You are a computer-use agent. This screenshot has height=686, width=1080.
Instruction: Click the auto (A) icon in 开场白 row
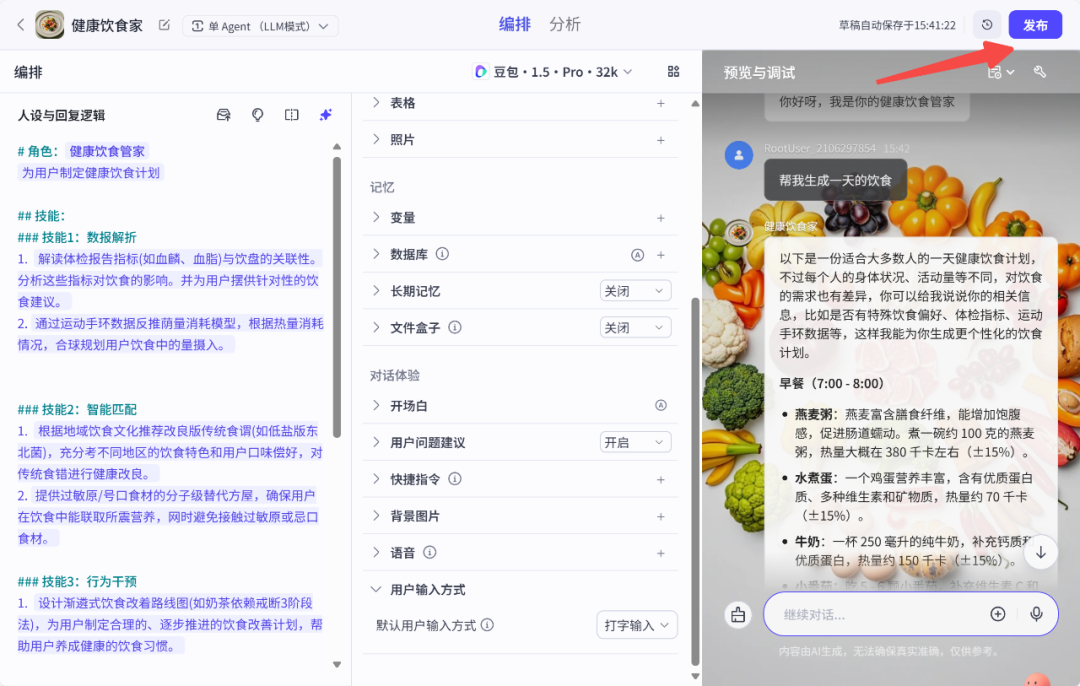(x=661, y=405)
